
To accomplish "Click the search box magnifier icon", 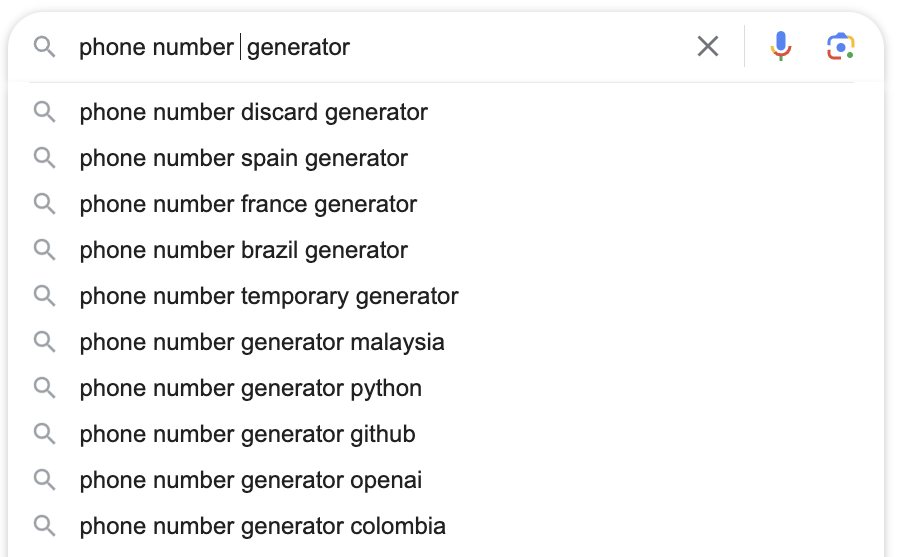I will pos(44,47).
